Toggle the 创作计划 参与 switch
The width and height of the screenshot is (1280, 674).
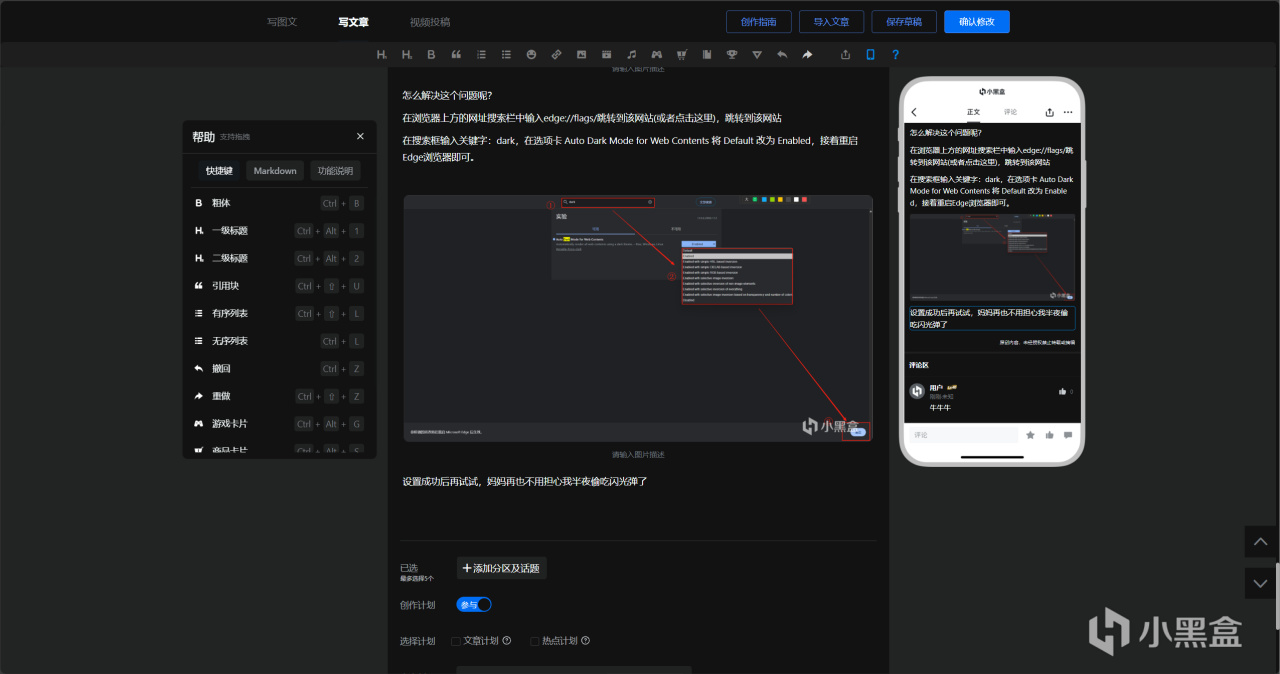474,604
